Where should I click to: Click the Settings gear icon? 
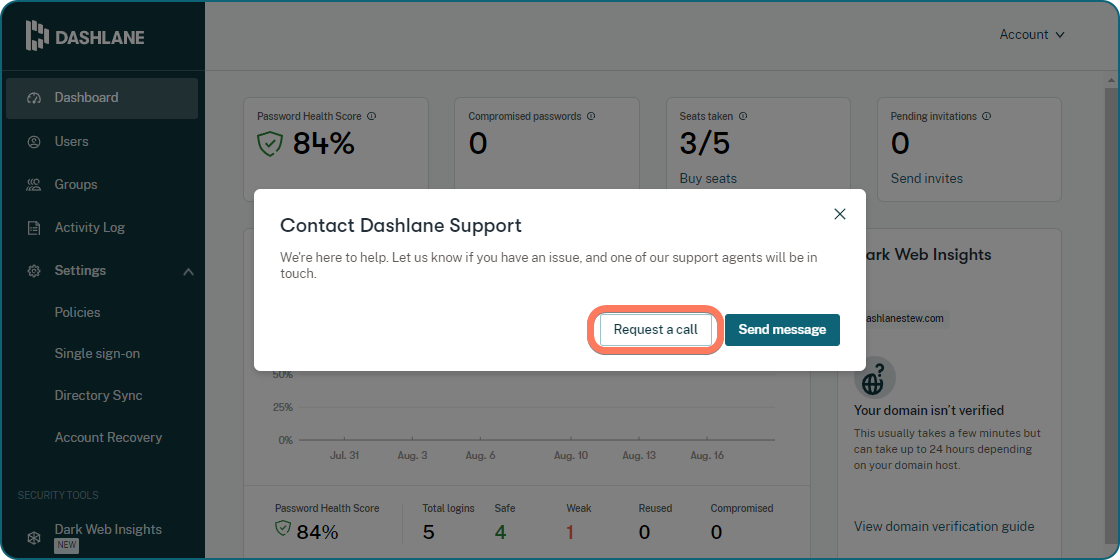pos(34,271)
